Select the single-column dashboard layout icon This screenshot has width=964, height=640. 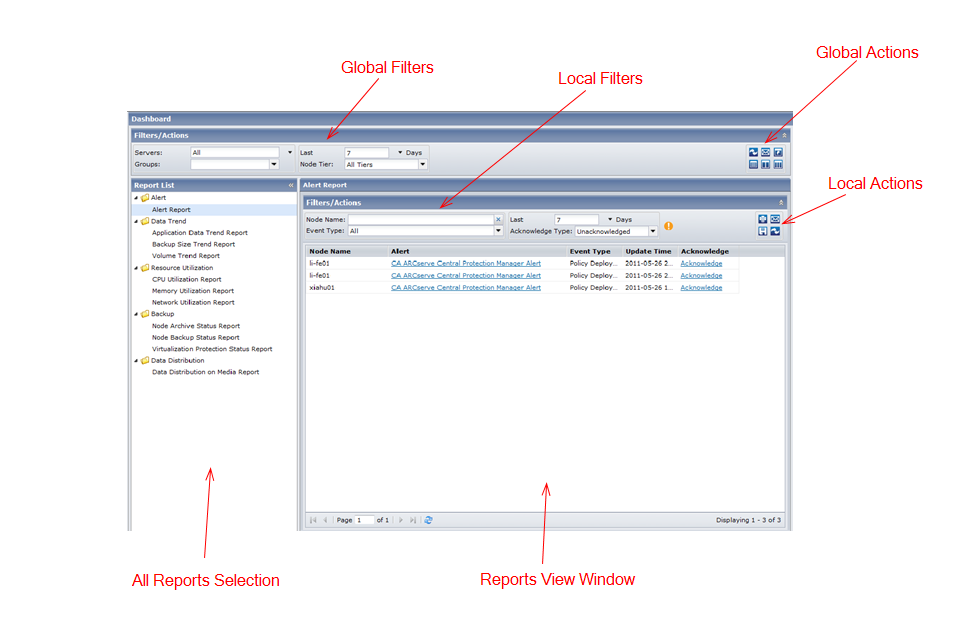pos(753,164)
